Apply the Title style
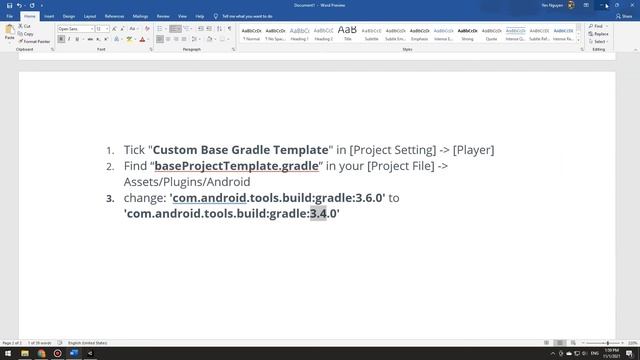 tap(347, 34)
